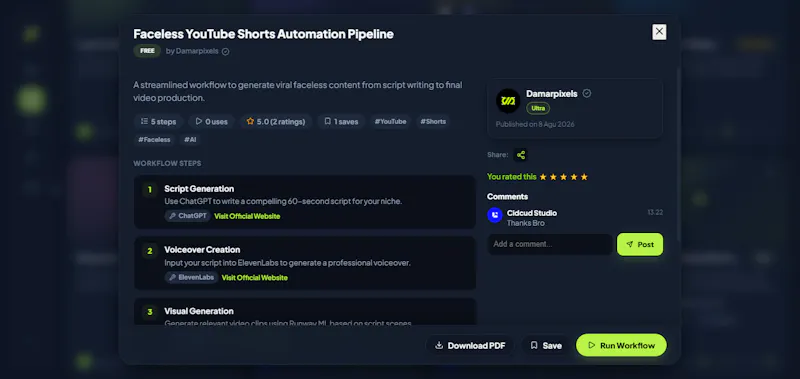Post the comment

tap(640, 244)
